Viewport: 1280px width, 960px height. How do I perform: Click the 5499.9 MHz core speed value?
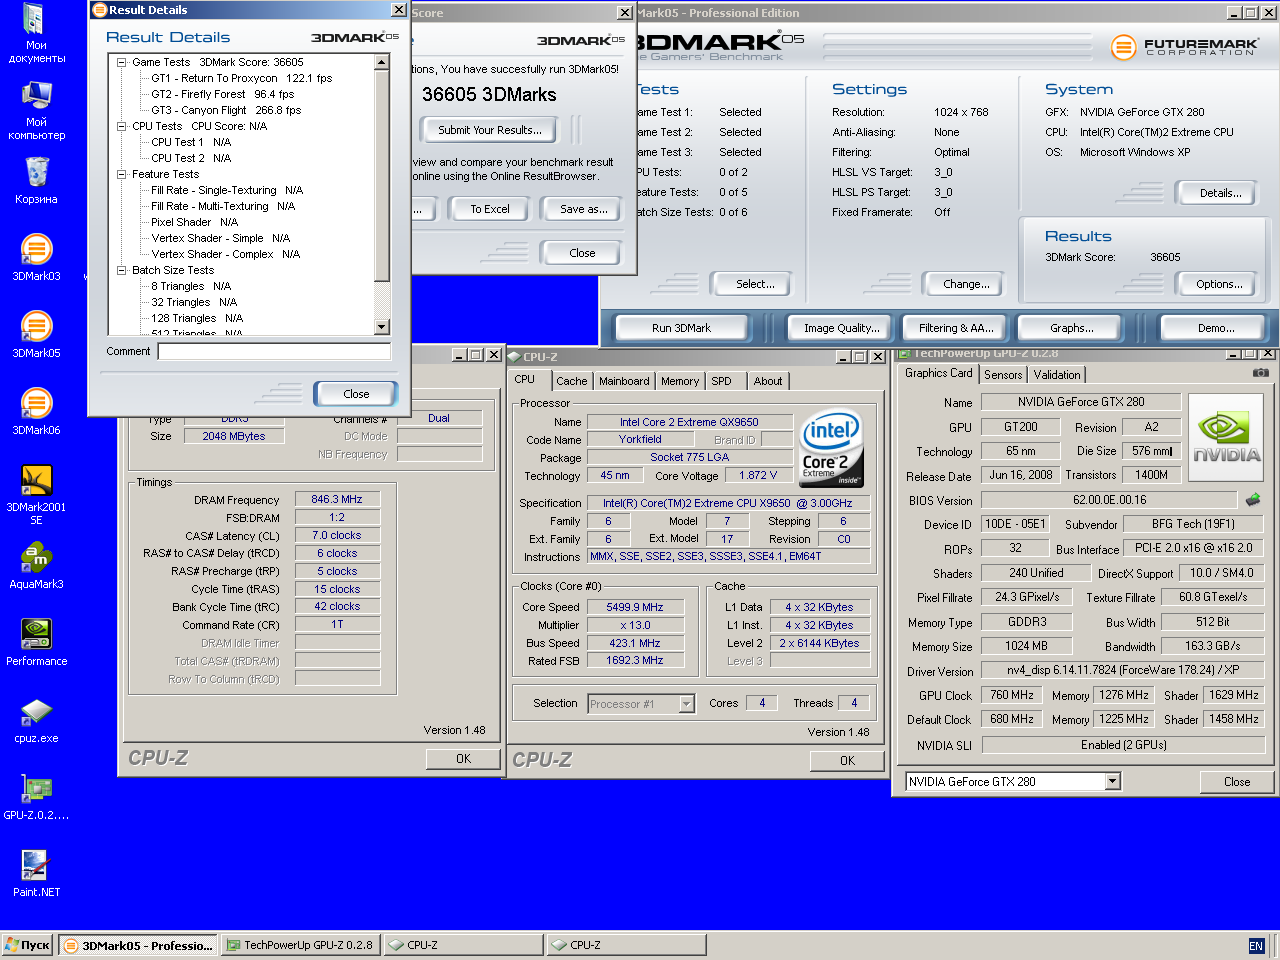[x=635, y=607]
